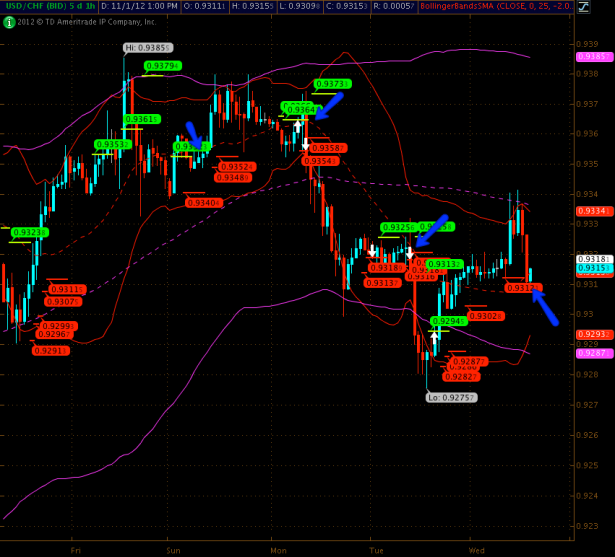Click the green info icon at top-left
The width and height of the screenshot is (615, 557).
(8, 21)
